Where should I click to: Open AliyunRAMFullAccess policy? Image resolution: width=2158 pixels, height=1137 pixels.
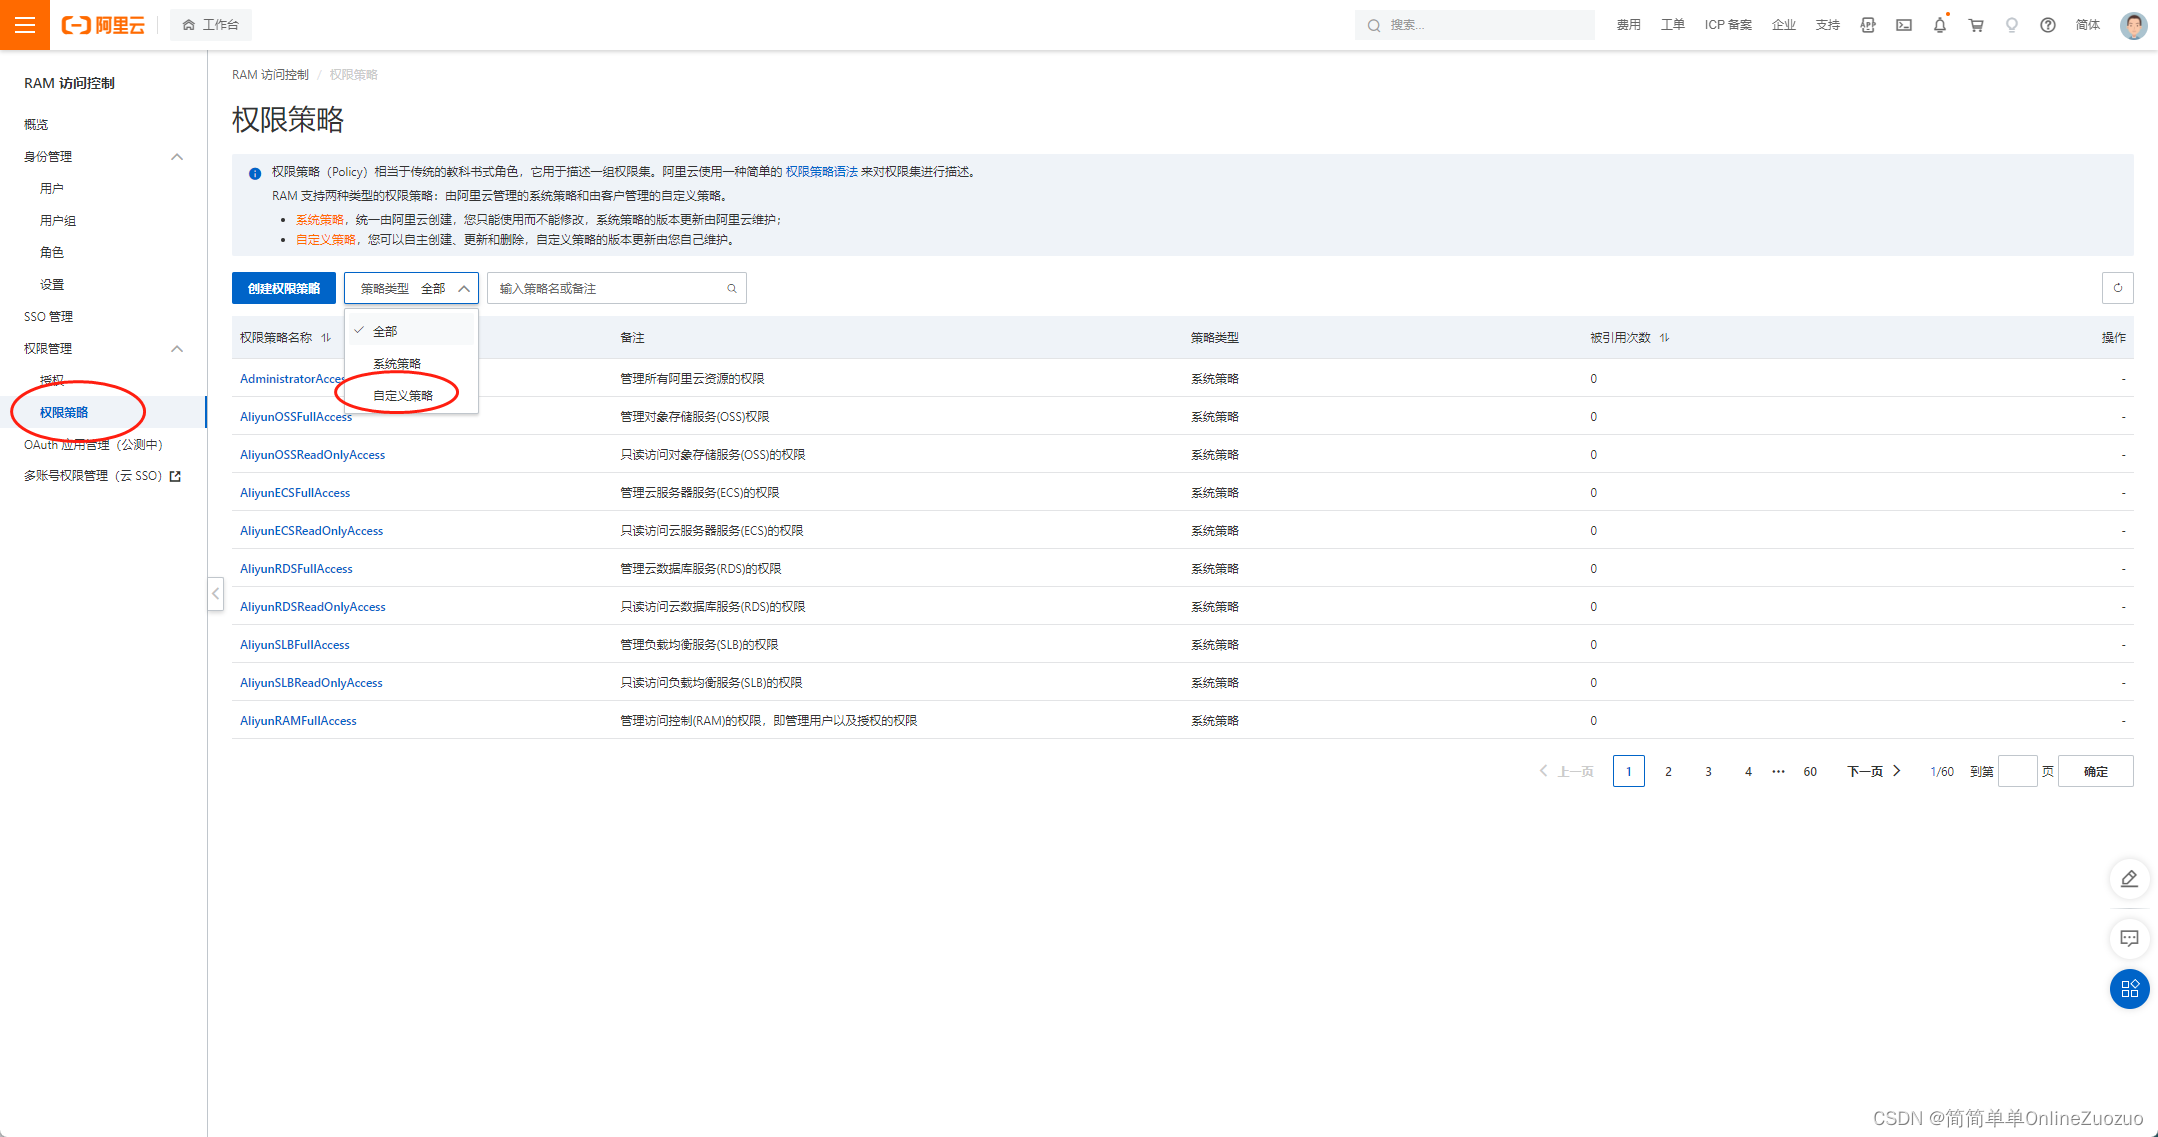coord(298,721)
